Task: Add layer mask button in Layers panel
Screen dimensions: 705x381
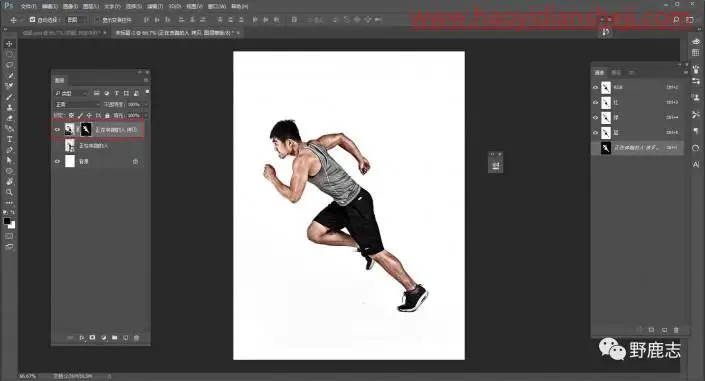Action: 93,337
